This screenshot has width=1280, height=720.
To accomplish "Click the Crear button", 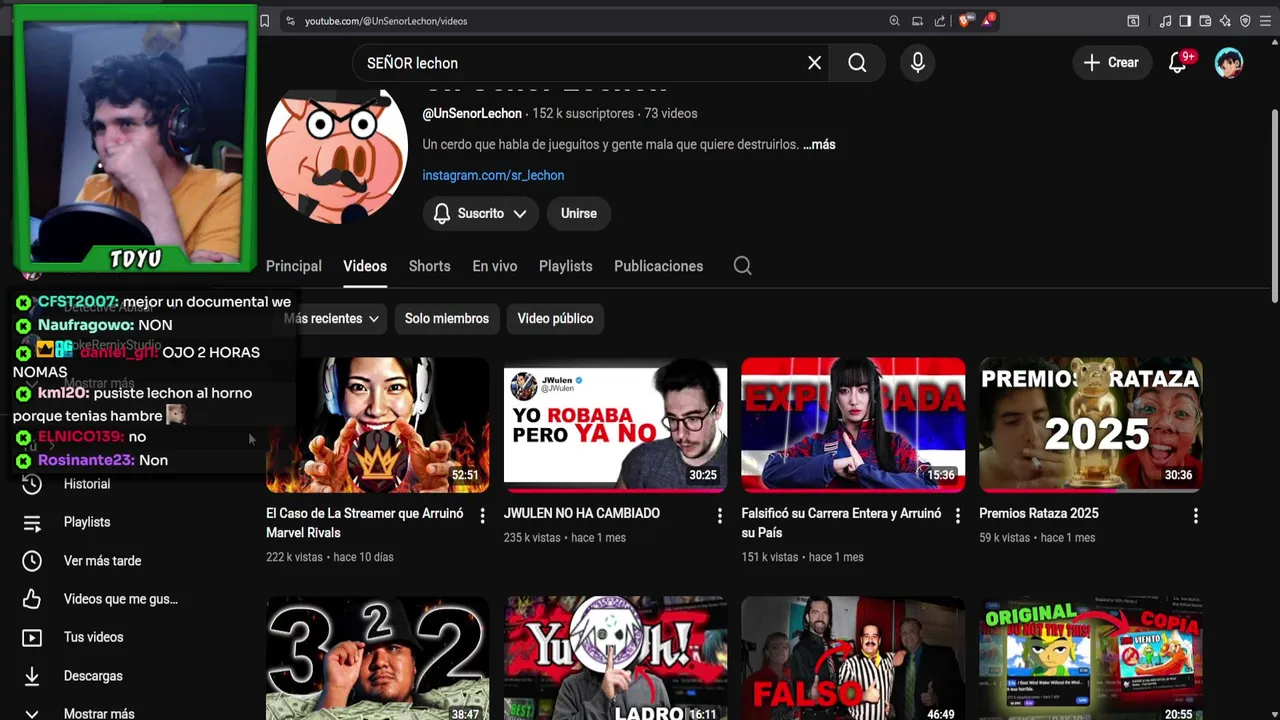I will 1111,63.
